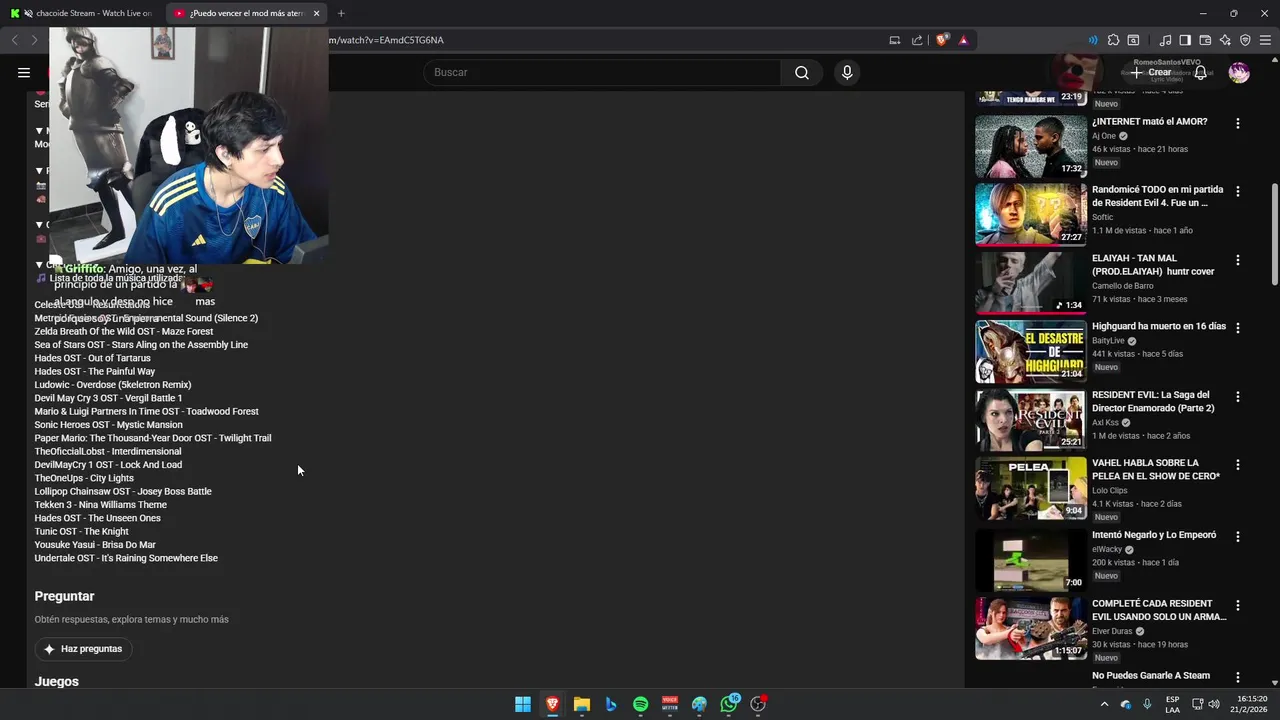Open the Windows Start menu

(523, 704)
